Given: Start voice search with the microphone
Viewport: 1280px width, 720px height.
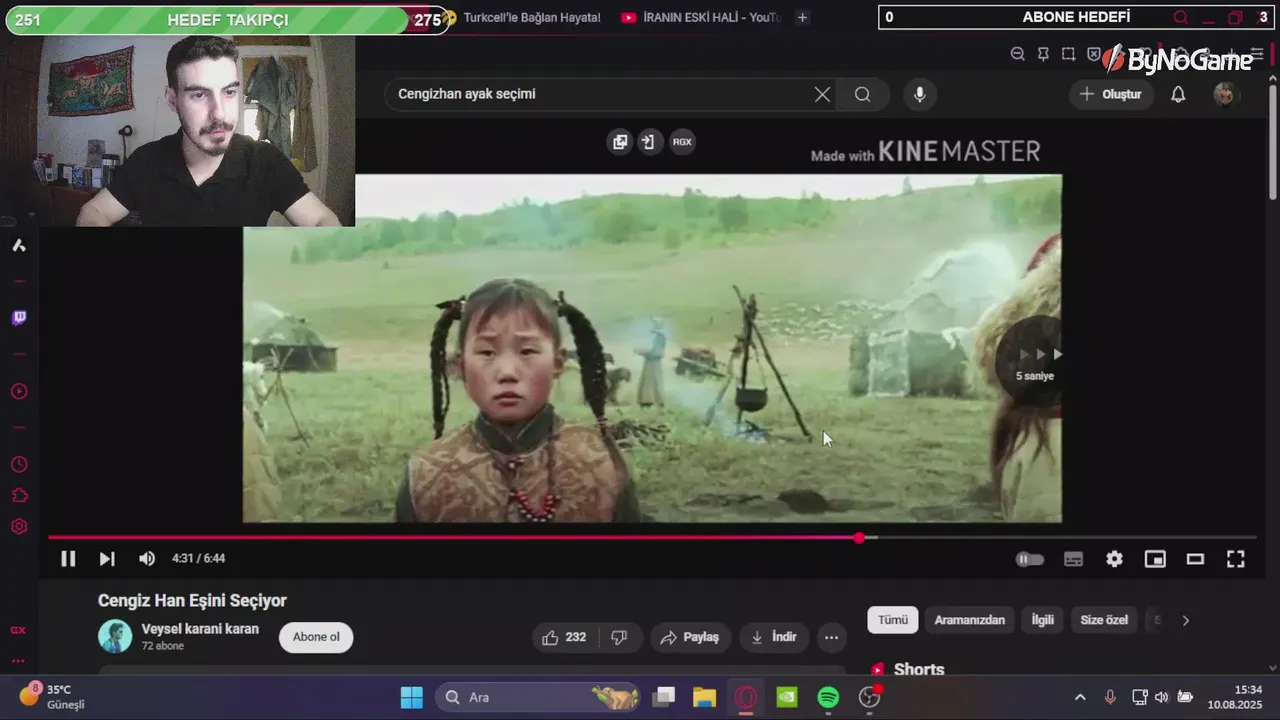Looking at the screenshot, I should (920, 94).
